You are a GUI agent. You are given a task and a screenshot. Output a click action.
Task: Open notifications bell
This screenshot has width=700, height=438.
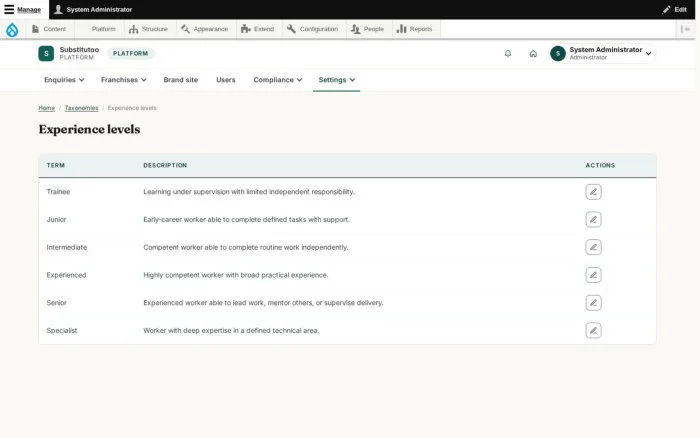click(x=508, y=54)
